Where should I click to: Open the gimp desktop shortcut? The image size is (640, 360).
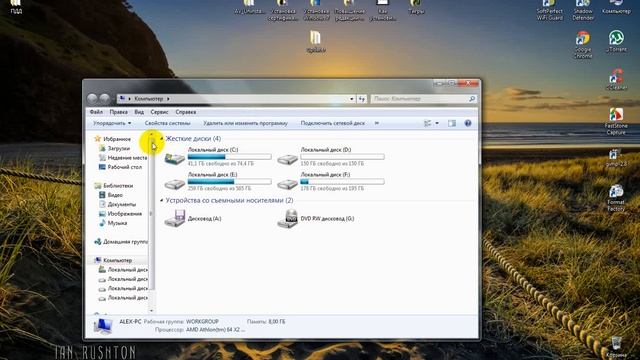[x=616, y=158]
